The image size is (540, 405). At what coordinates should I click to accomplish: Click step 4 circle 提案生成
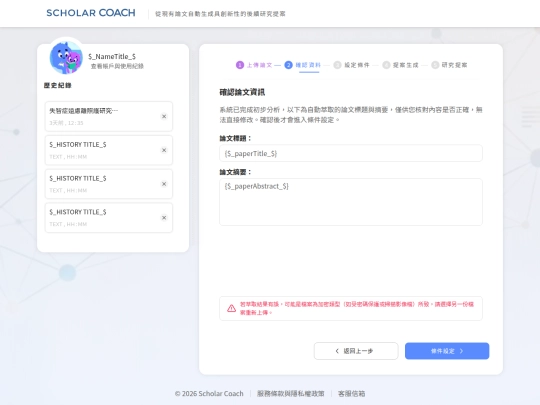click(x=386, y=65)
